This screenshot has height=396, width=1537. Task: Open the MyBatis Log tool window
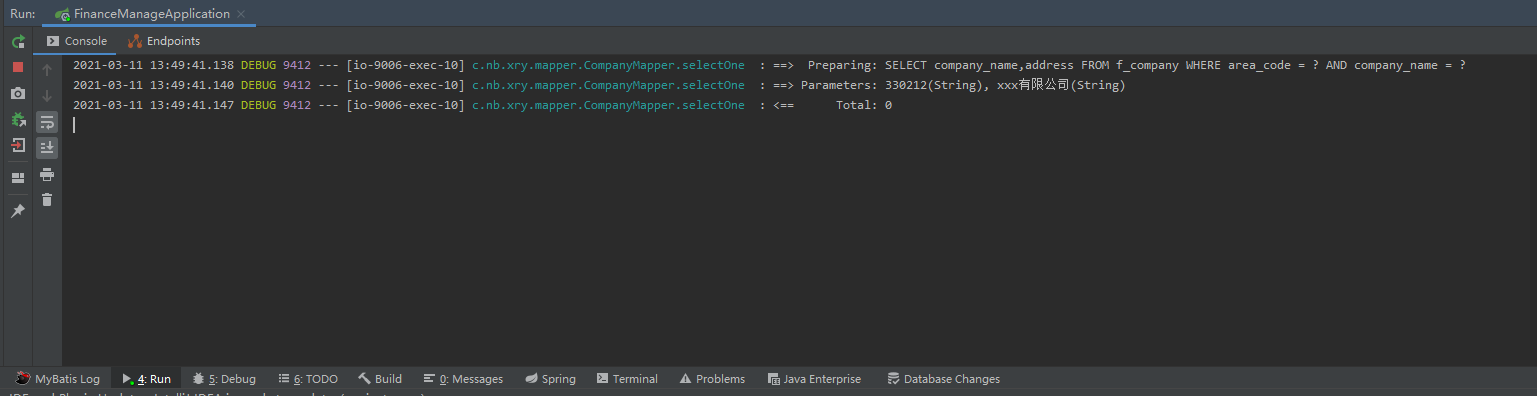pyautogui.click(x=57, y=379)
